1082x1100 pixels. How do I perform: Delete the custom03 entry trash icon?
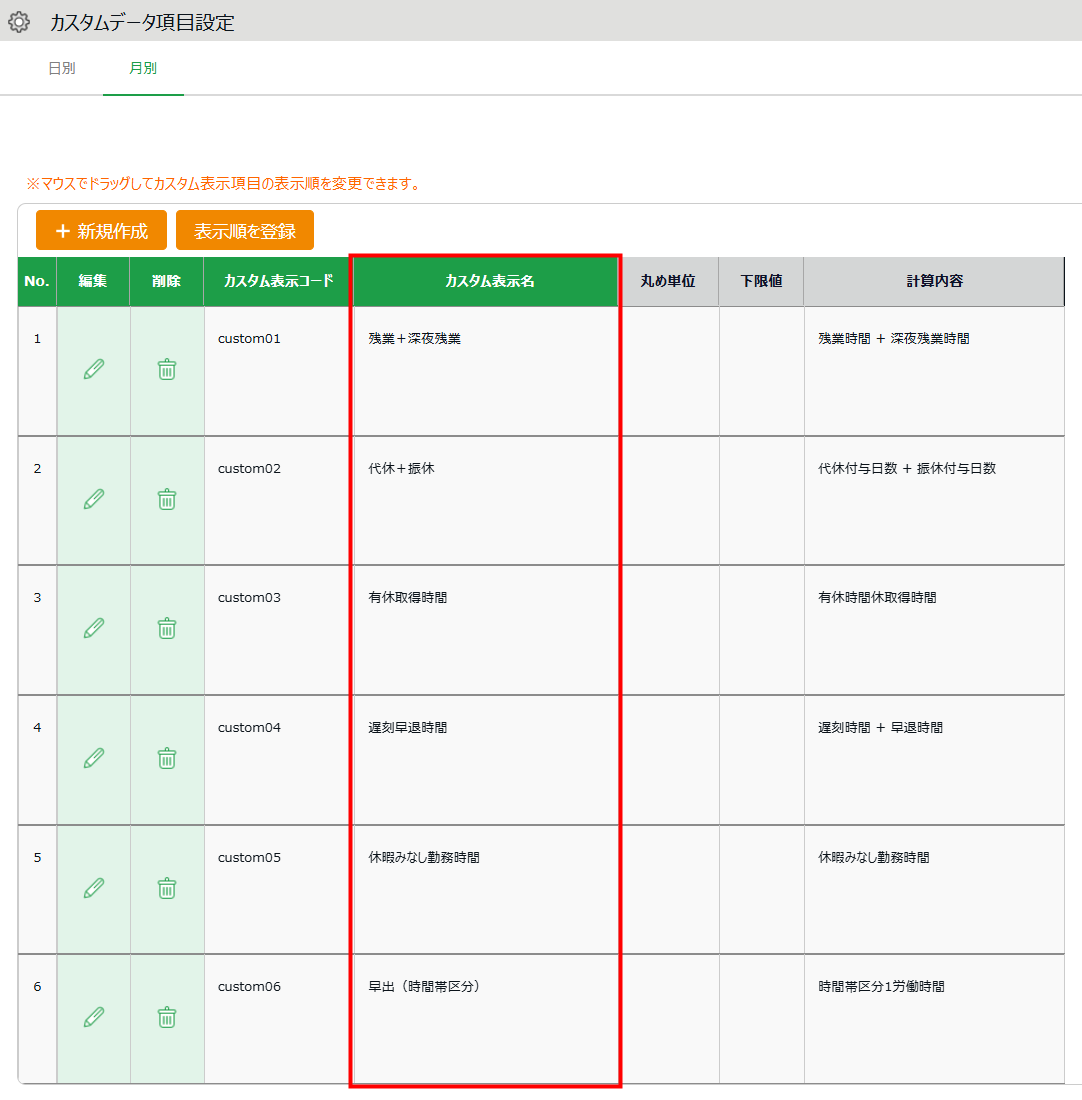(x=167, y=628)
